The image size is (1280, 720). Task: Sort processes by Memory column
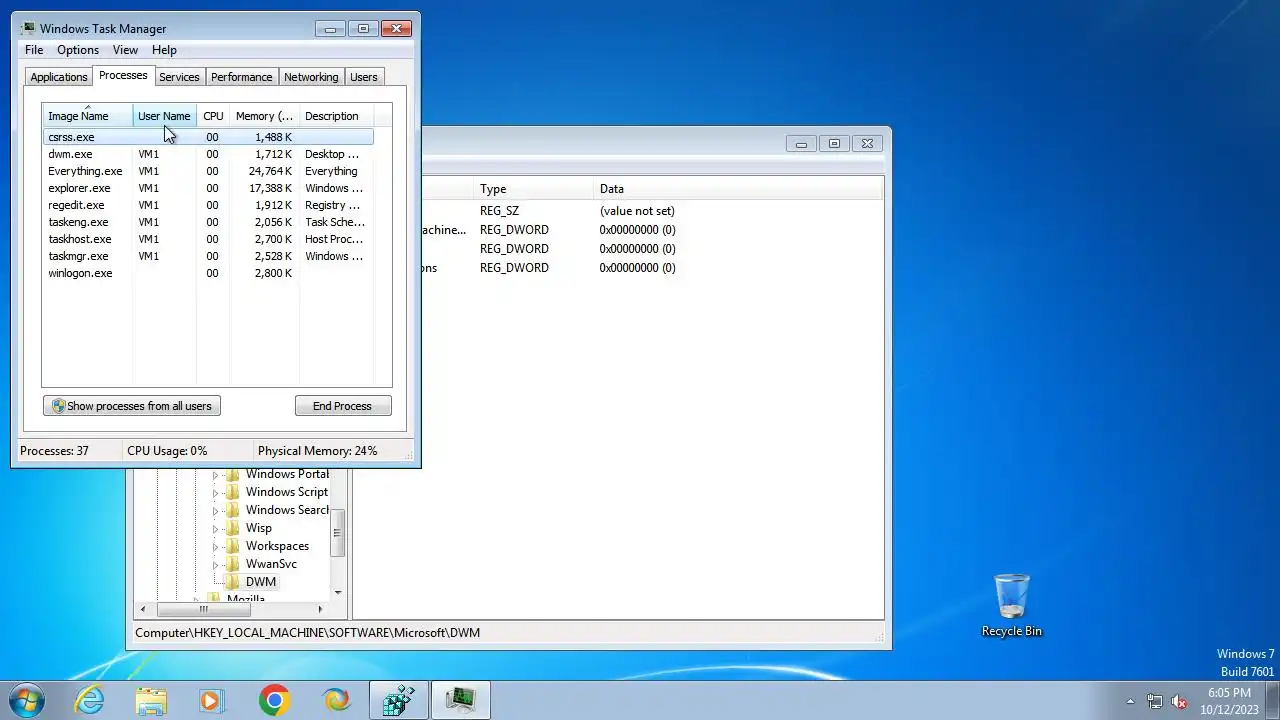point(264,116)
